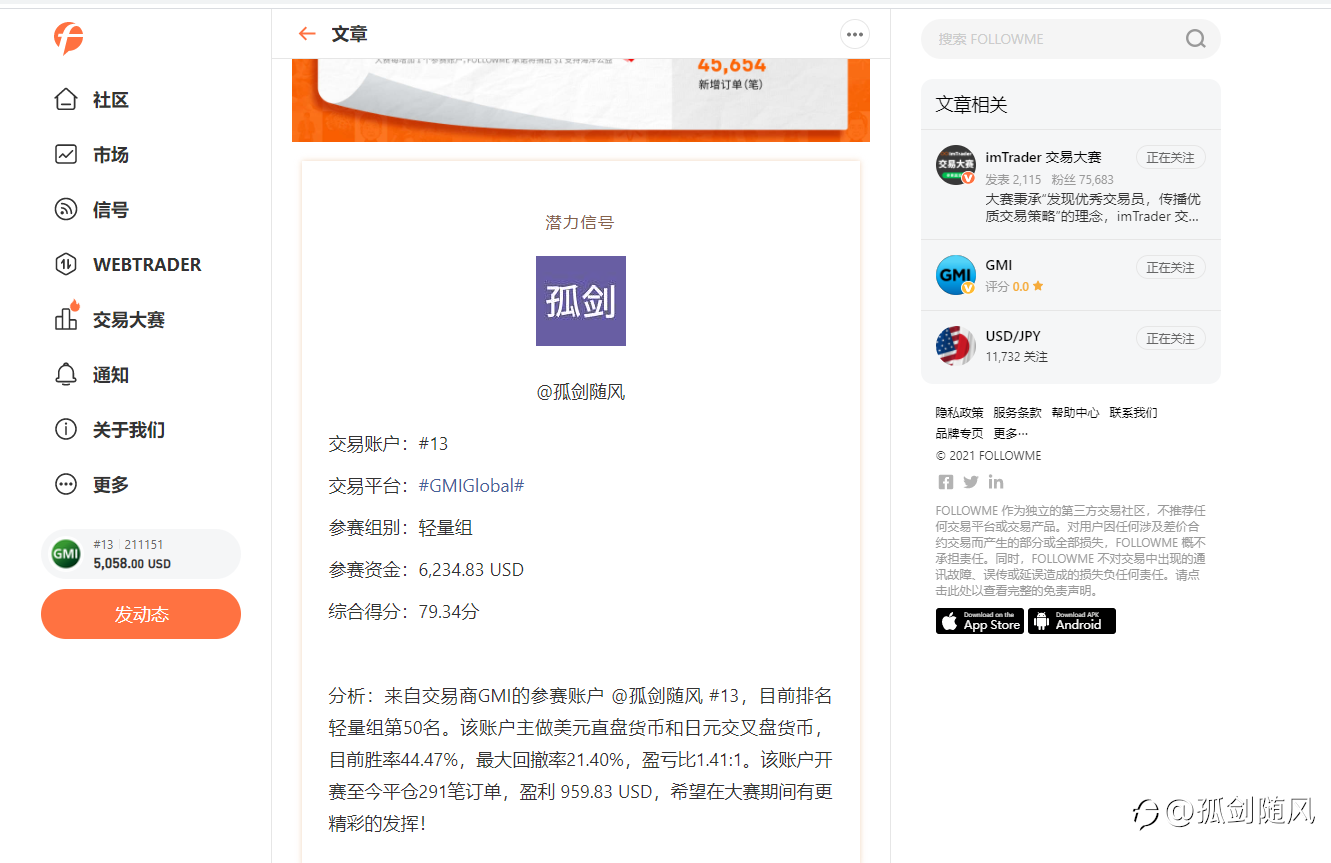Open the 交易大赛 contest icon
Image resolution: width=1331 pixels, height=863 pixels.
(x=66, y=318)
